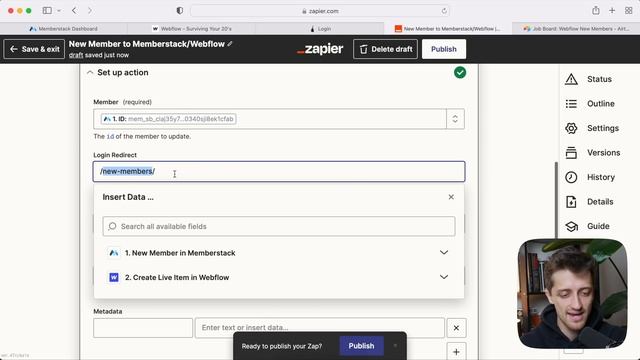
Task: Collapse the Set up action section
Action: (x=90, y=73)
